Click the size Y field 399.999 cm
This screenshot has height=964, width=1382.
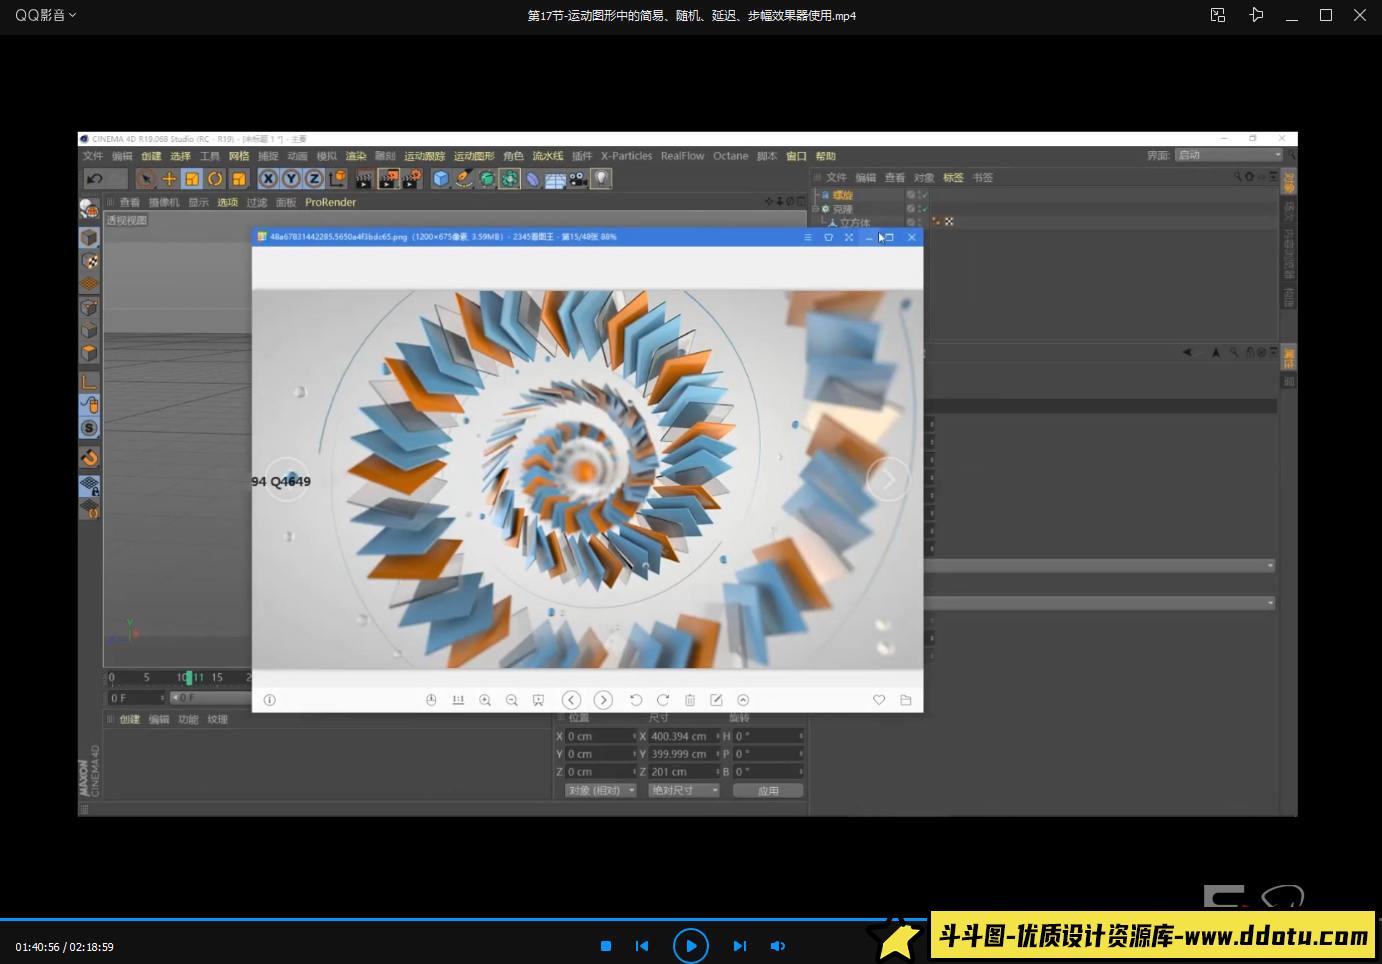point(685,754)
